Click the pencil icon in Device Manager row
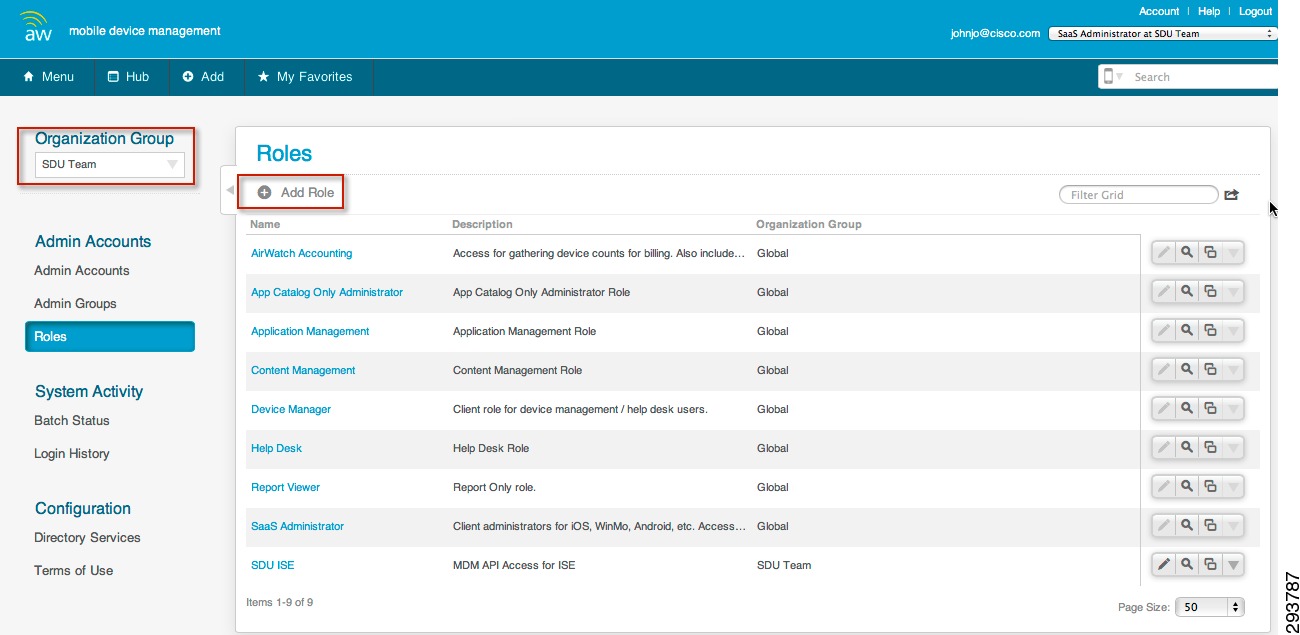Image resolution: width=1300 pixels, height=635 pixels. click(1163, 409)
